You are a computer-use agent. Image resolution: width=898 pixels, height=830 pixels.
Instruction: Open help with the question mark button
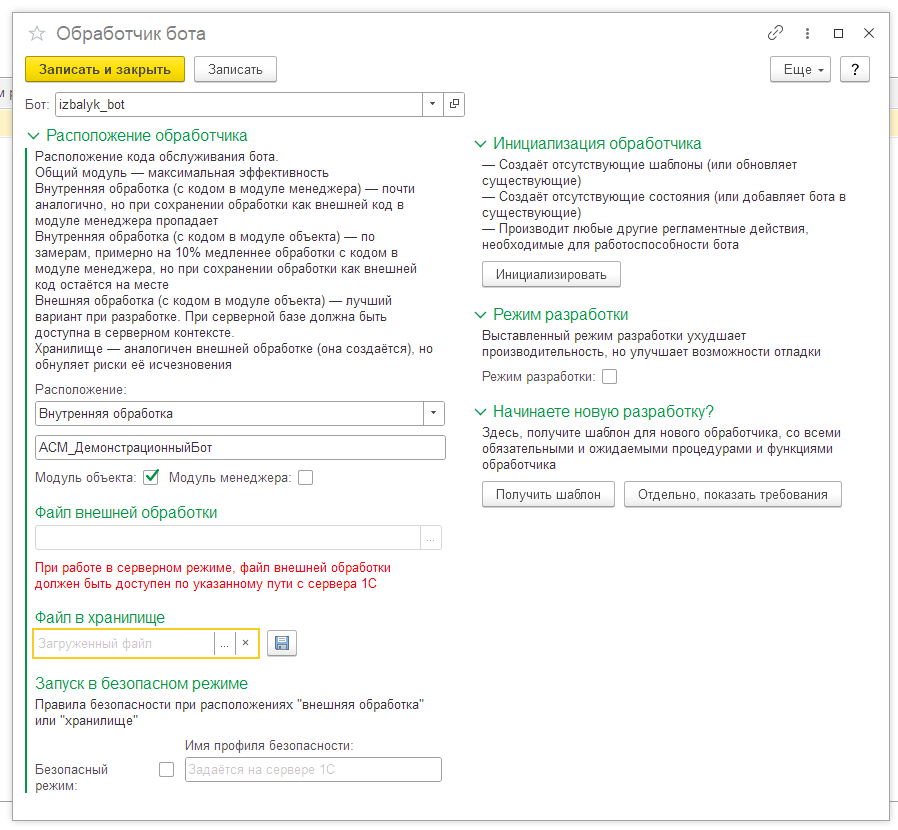click(x=854, y=69)
